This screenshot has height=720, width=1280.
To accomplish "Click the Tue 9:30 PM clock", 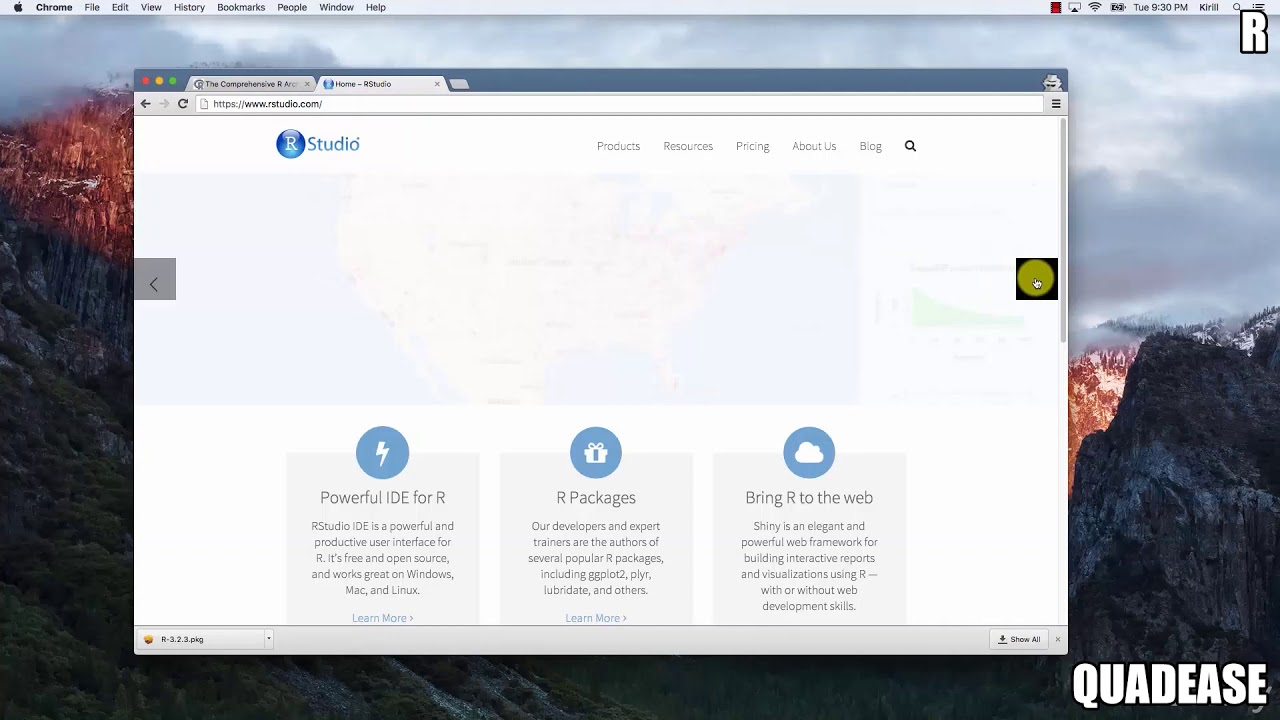I will (1160, 7).
